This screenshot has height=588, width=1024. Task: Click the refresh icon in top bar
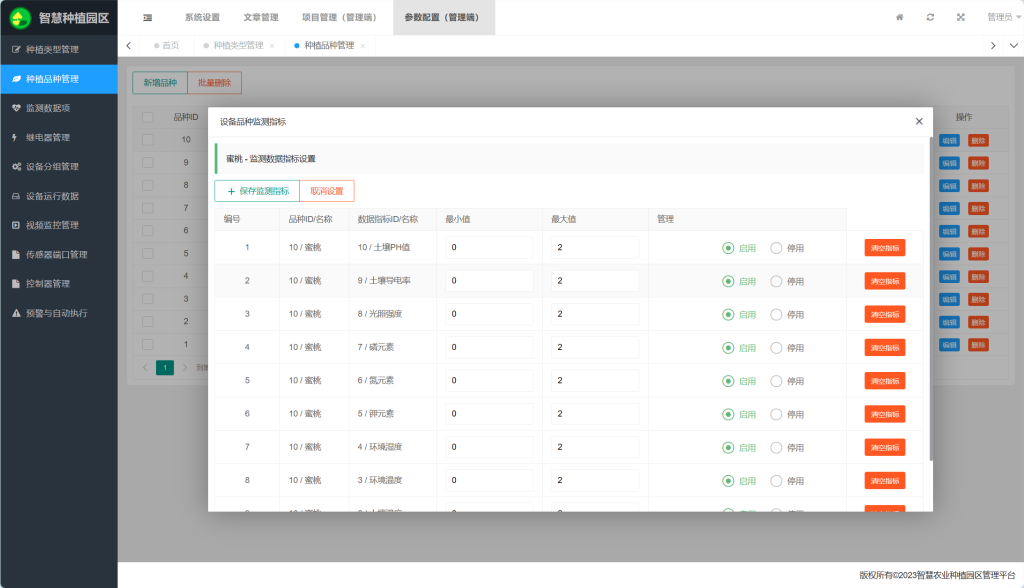(x=930, y=17)
